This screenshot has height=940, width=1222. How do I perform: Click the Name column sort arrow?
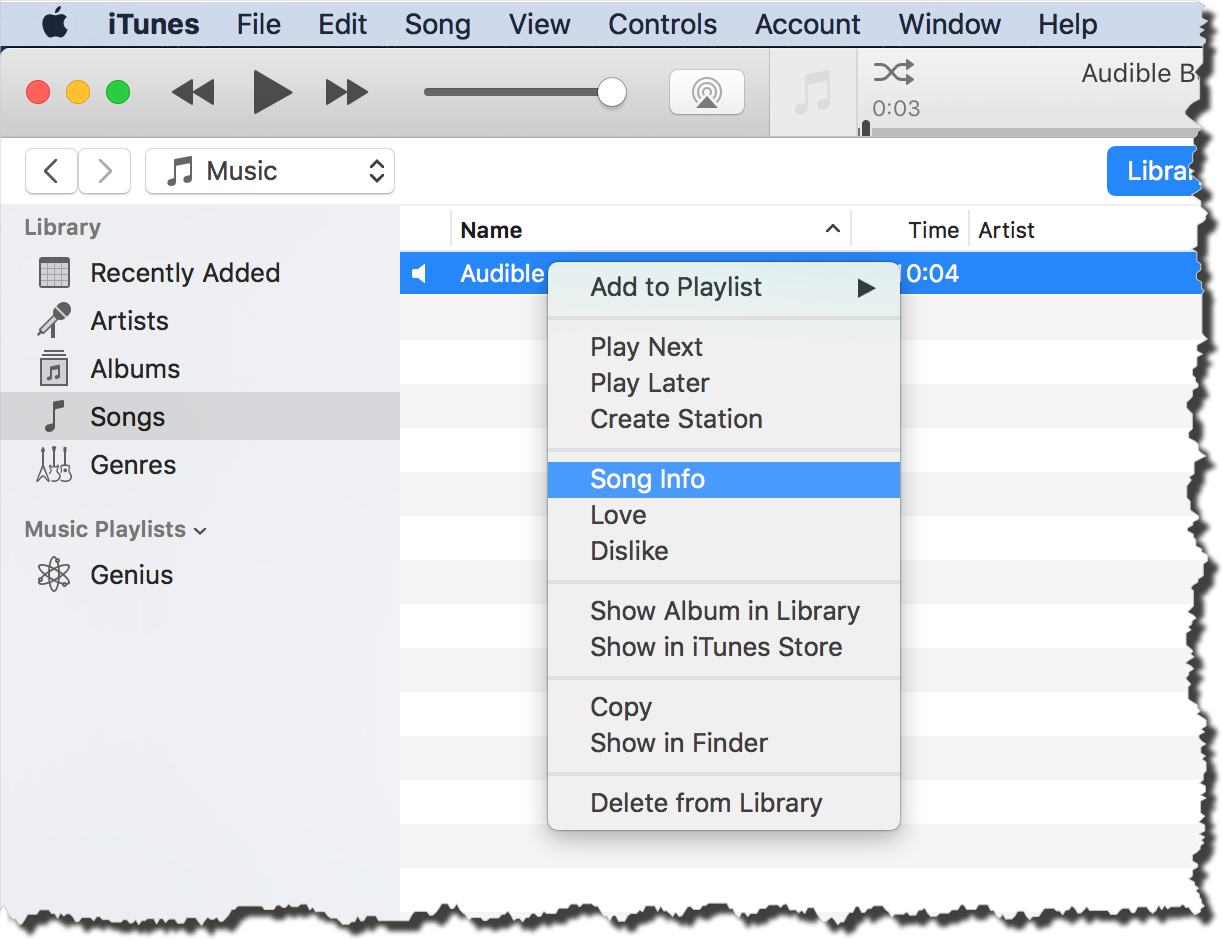click(x=832, y=229)
